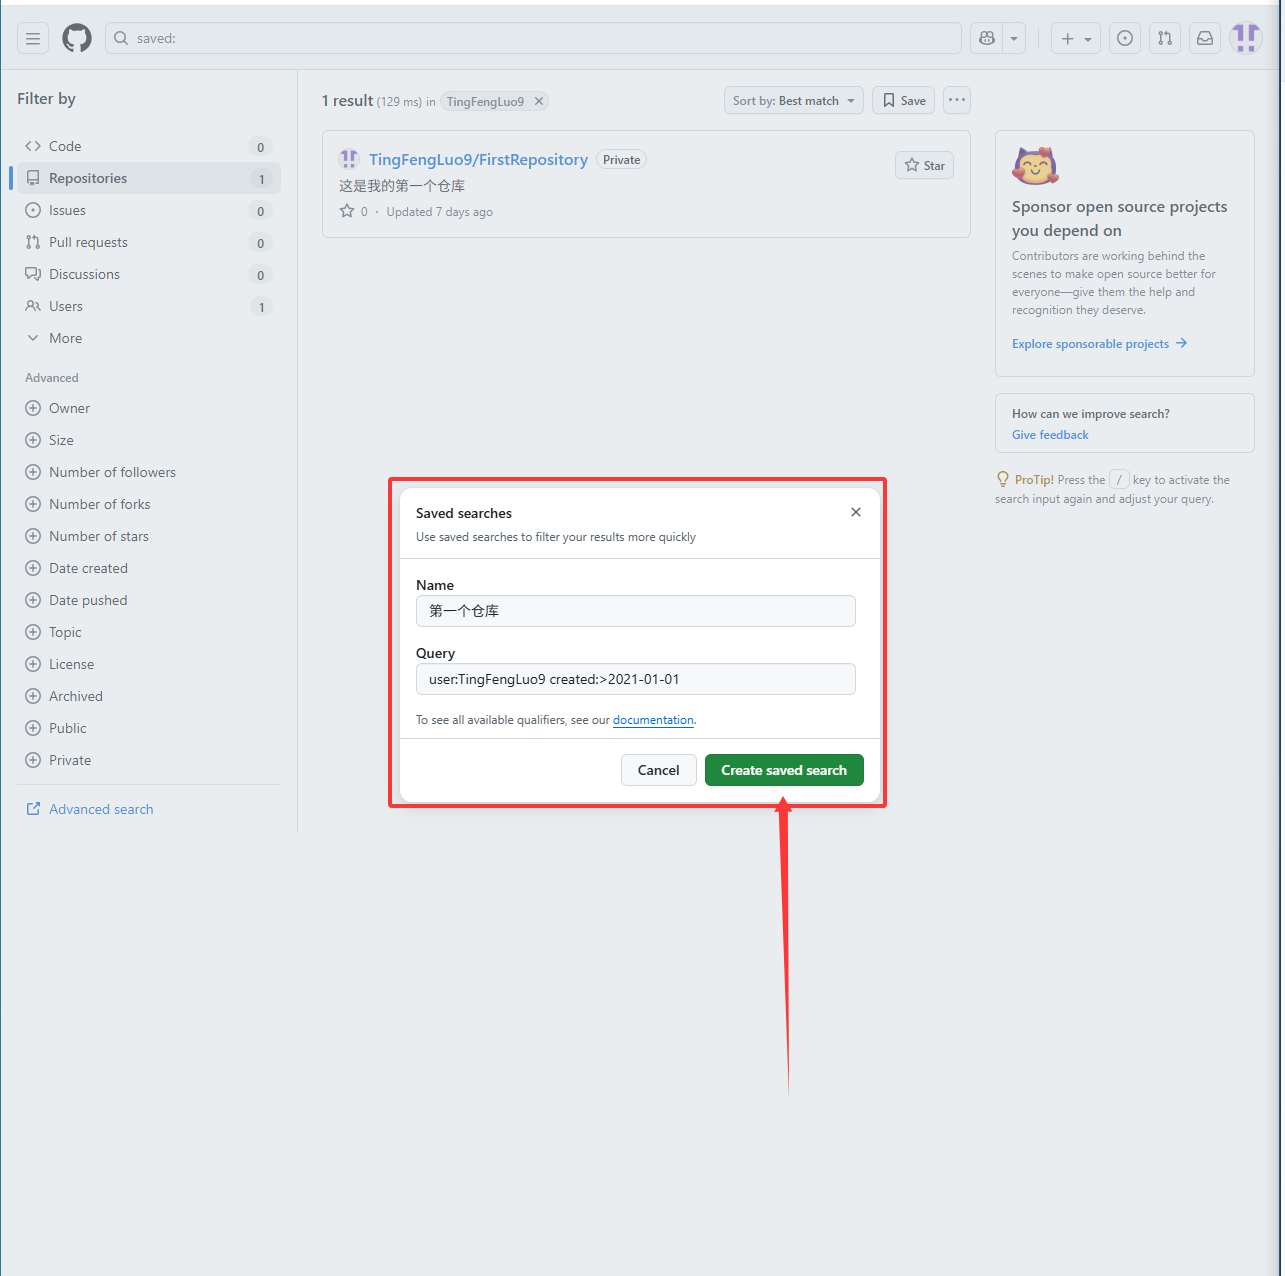Open the Sort by Best match dropdown
The height and width of the screenshot is (1276, 1285).
click(793, 101)
